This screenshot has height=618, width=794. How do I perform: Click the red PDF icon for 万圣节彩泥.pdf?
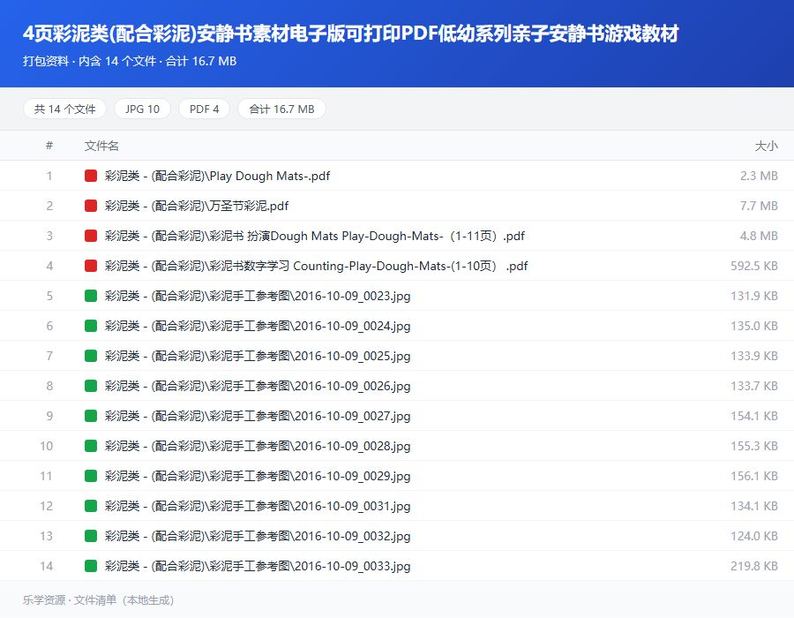[x=91, y=206]
